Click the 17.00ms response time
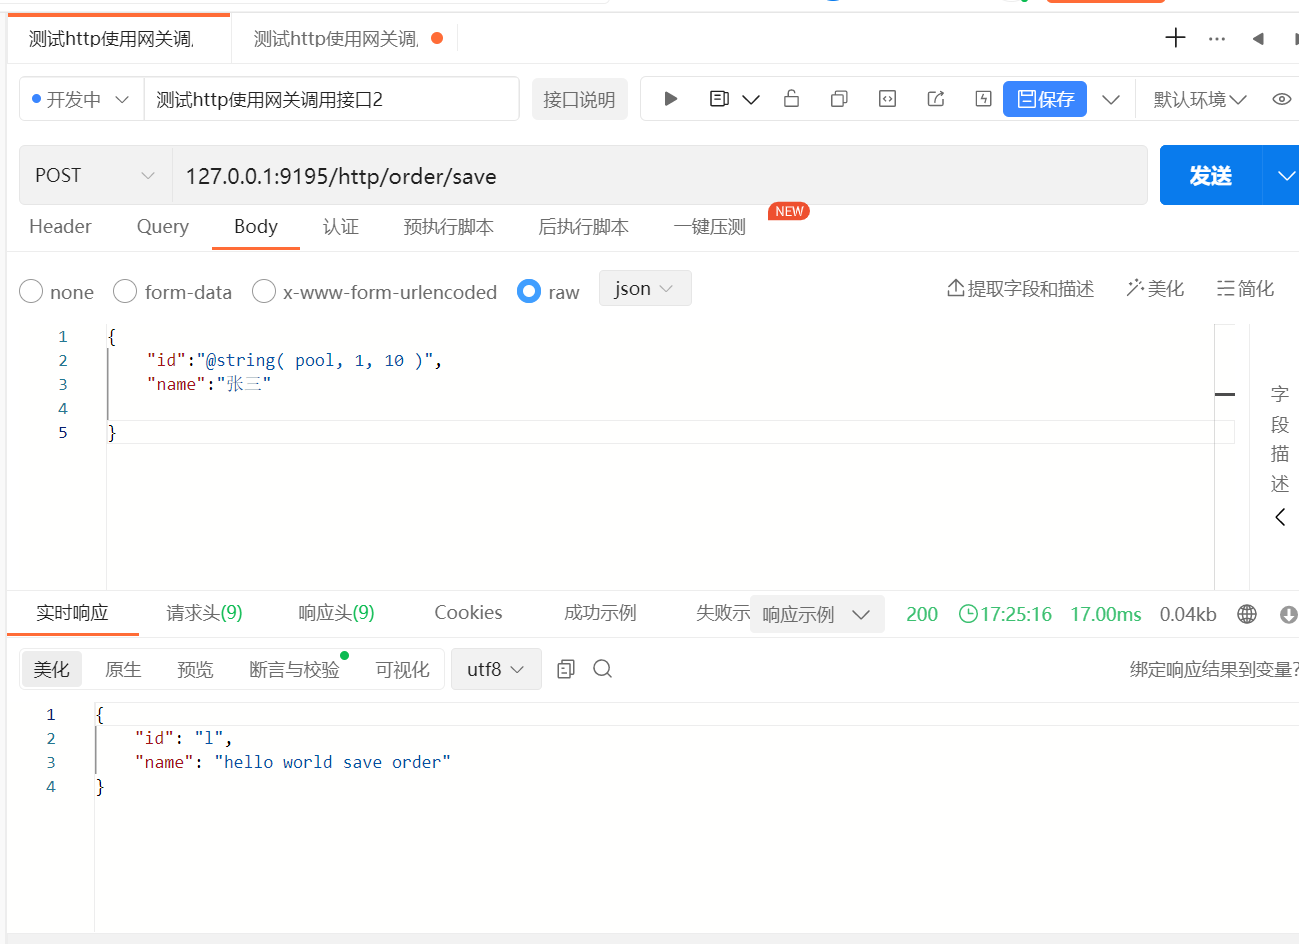Viewport: 1299px width, 944px height. [1105, 614]
